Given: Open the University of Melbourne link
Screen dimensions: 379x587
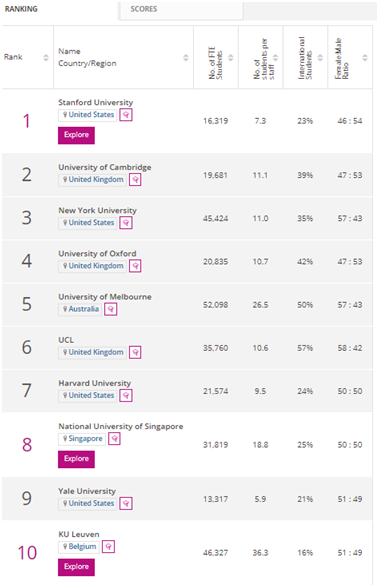Looking at the screenshot, I should [105, 297].
